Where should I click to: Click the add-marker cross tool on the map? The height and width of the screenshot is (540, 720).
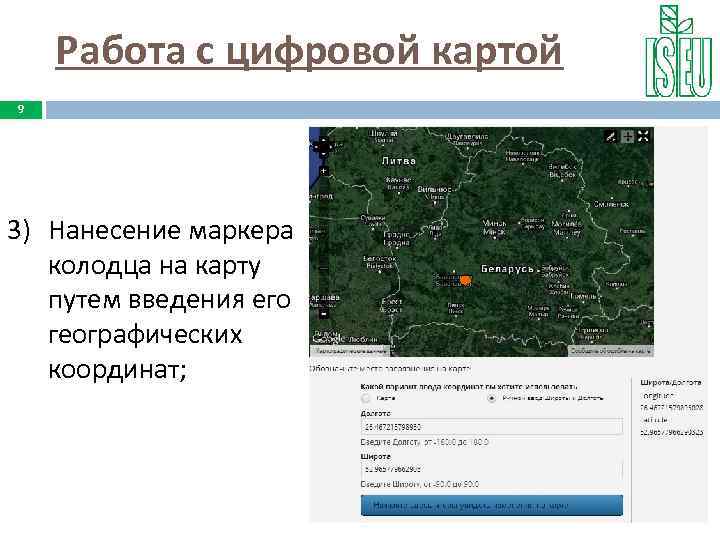pyautogui.click(x=627, y=136)
